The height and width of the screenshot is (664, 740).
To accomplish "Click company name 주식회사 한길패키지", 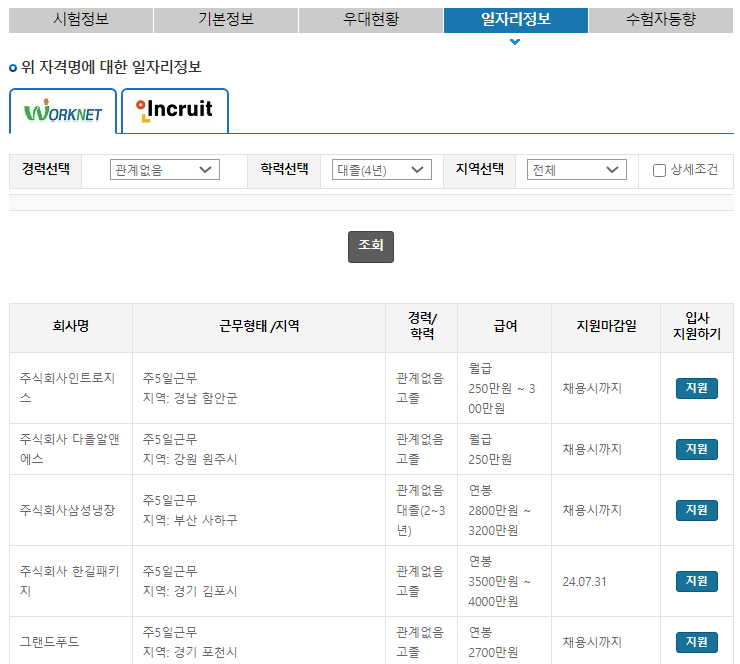I will coord(69,581).
